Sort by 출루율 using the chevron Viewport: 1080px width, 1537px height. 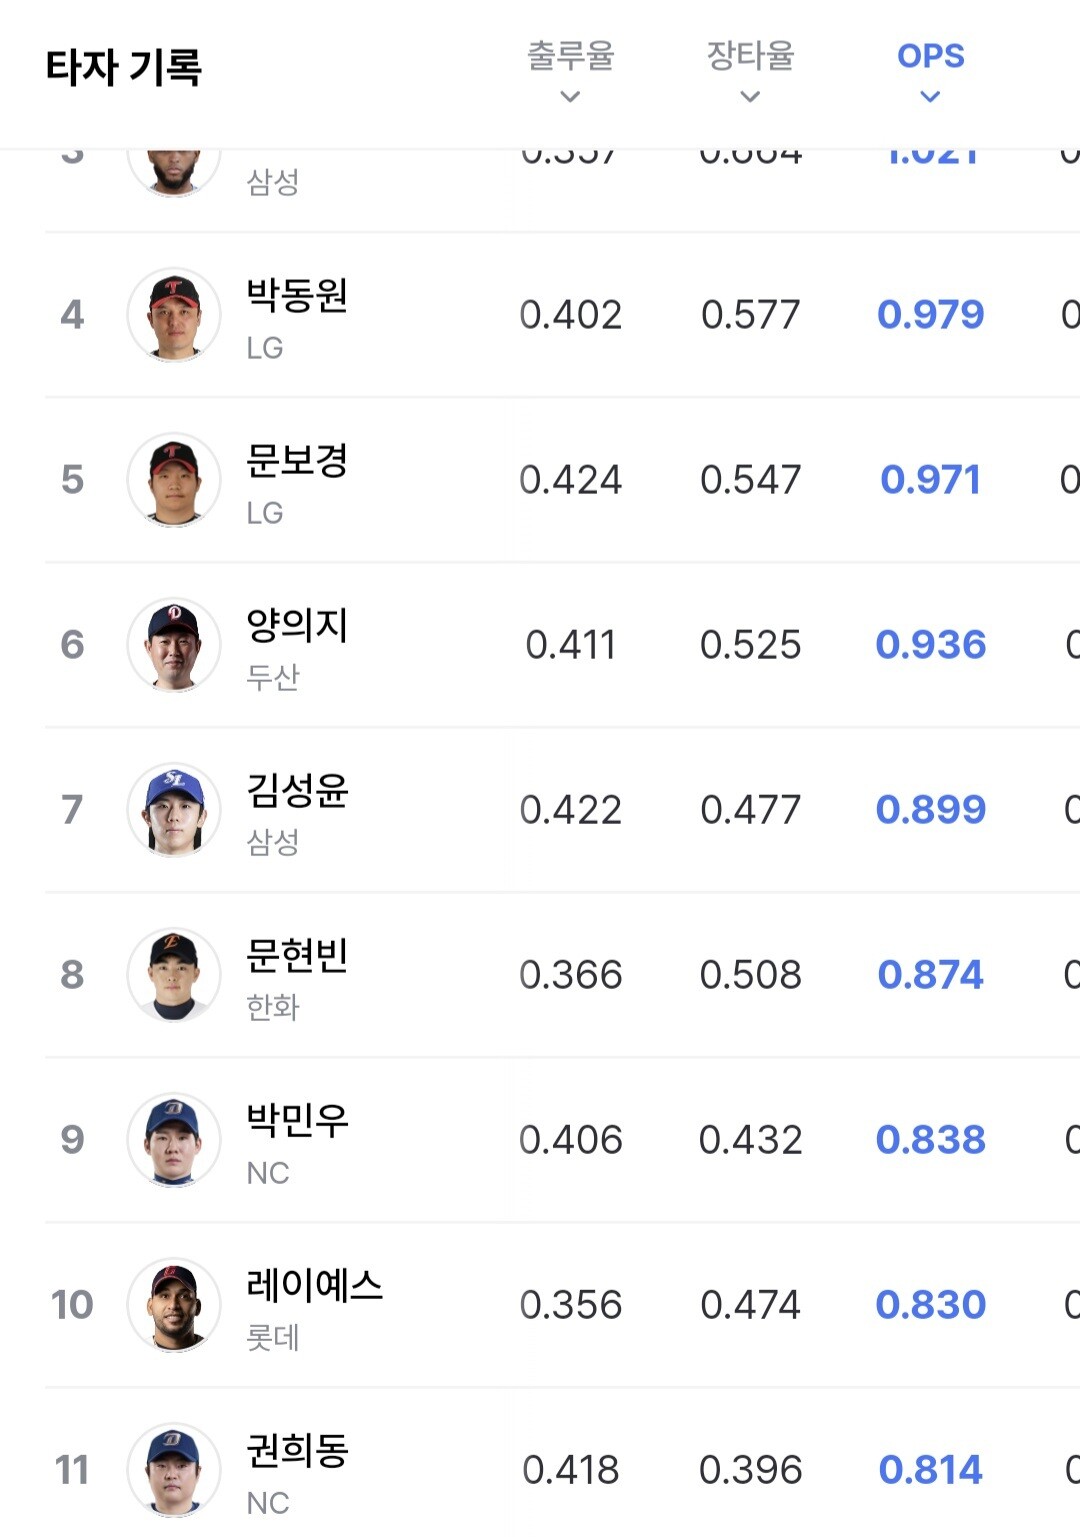pos(570,97)
